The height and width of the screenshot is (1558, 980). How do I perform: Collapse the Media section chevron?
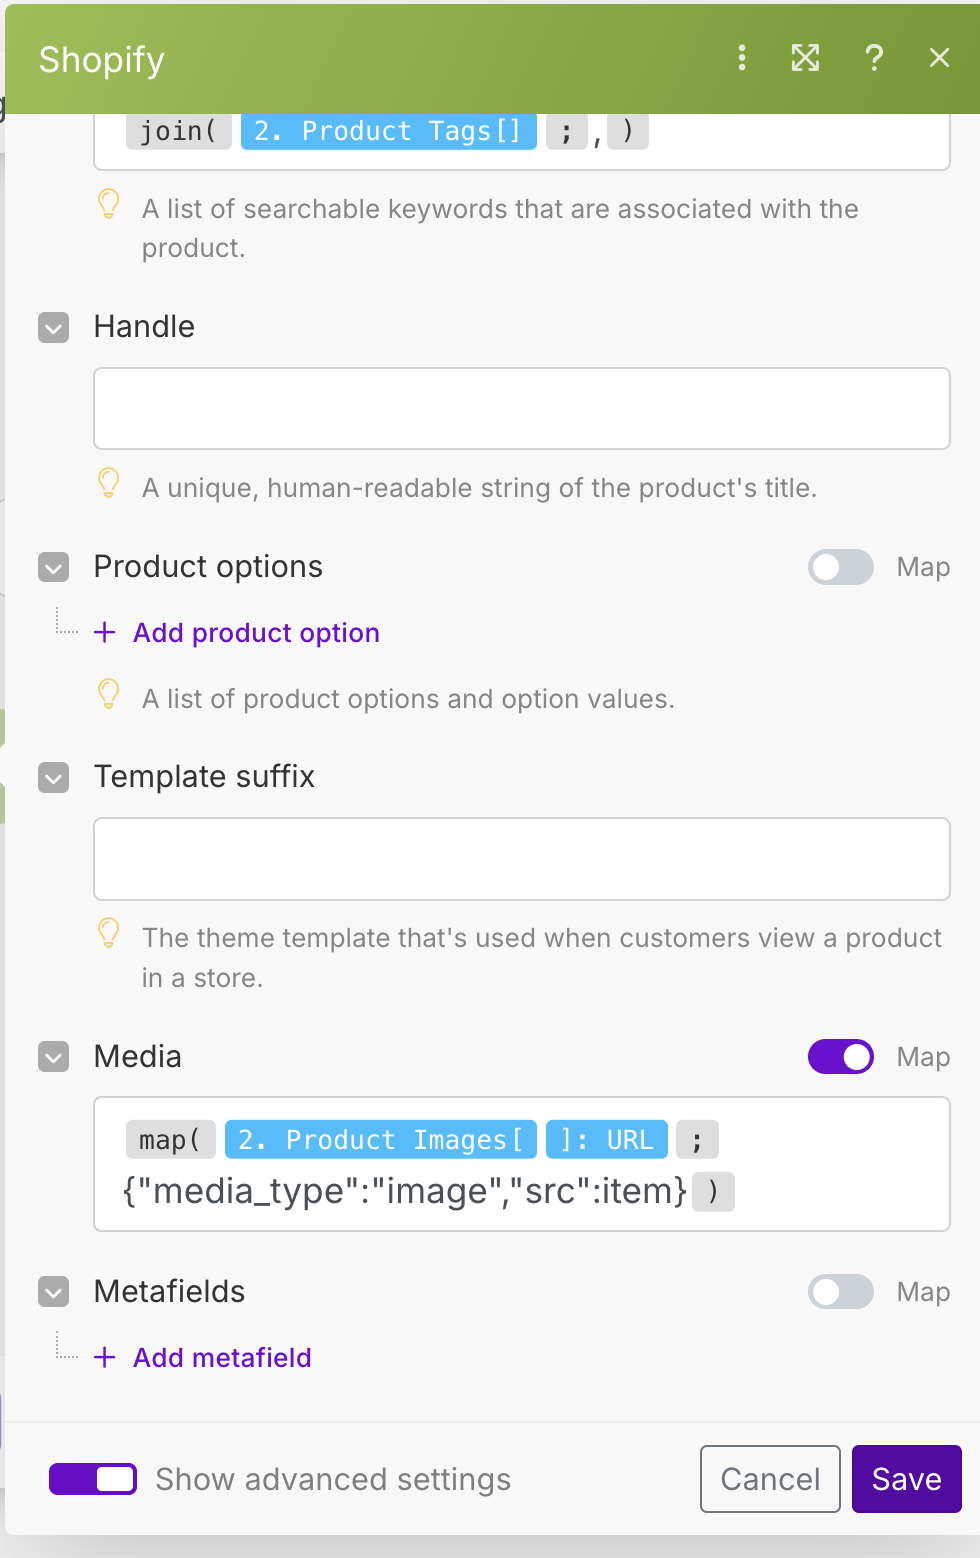click(x=54, y=1057)
